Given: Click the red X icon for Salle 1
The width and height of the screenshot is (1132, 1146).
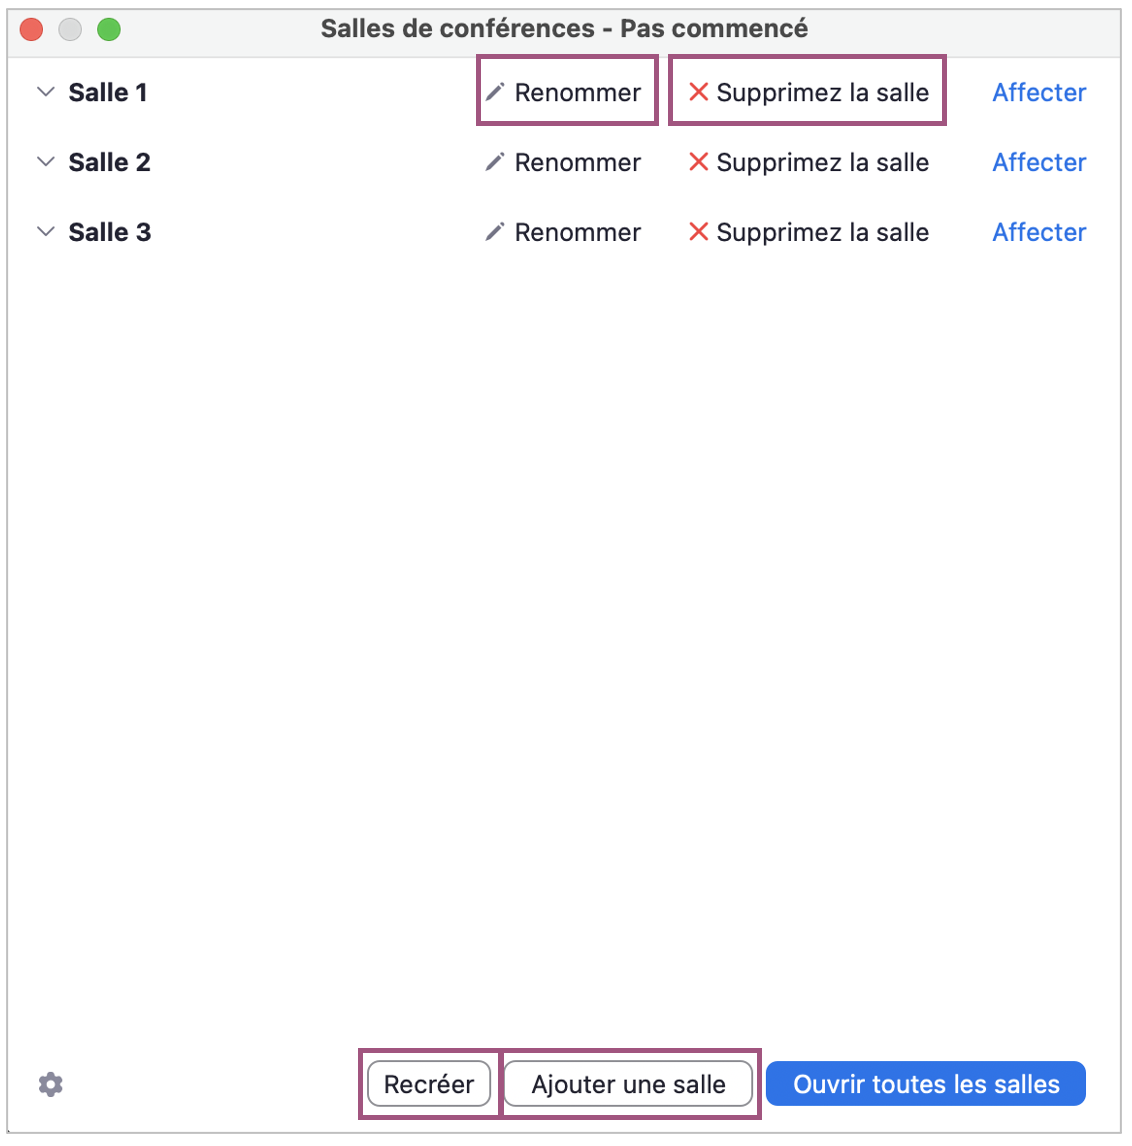Looking at the screenshot, I should click(699, 92).
